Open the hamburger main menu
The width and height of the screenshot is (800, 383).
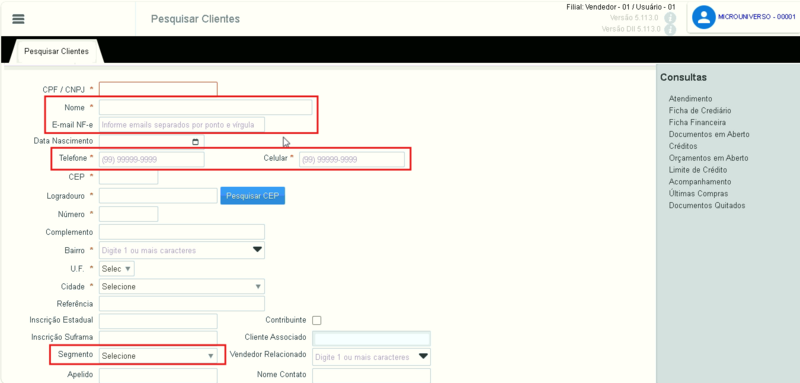tap(18, 19)
